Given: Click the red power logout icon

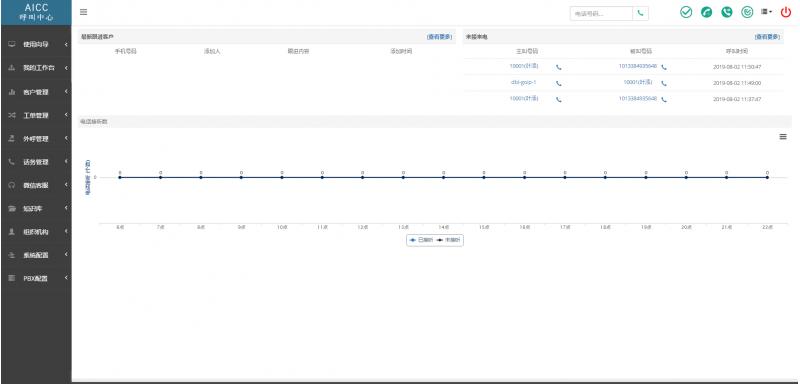Looking at the screenshot, I should coord(785,13).
